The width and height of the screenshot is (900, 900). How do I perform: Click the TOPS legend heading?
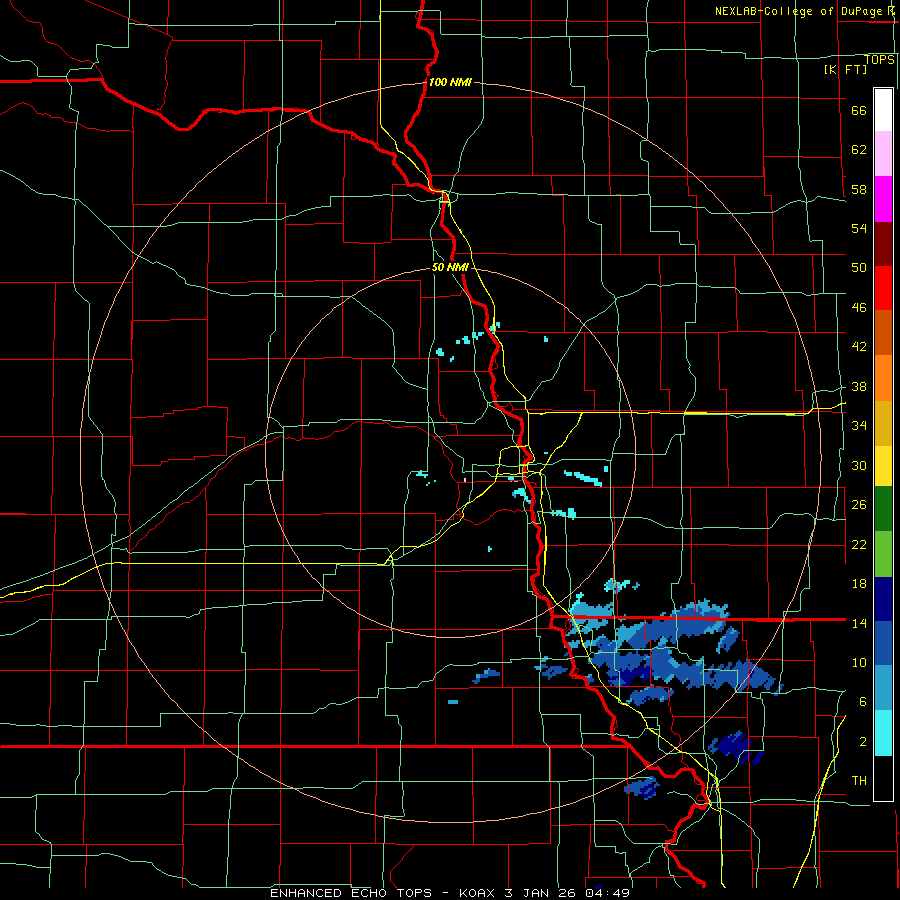879,60
